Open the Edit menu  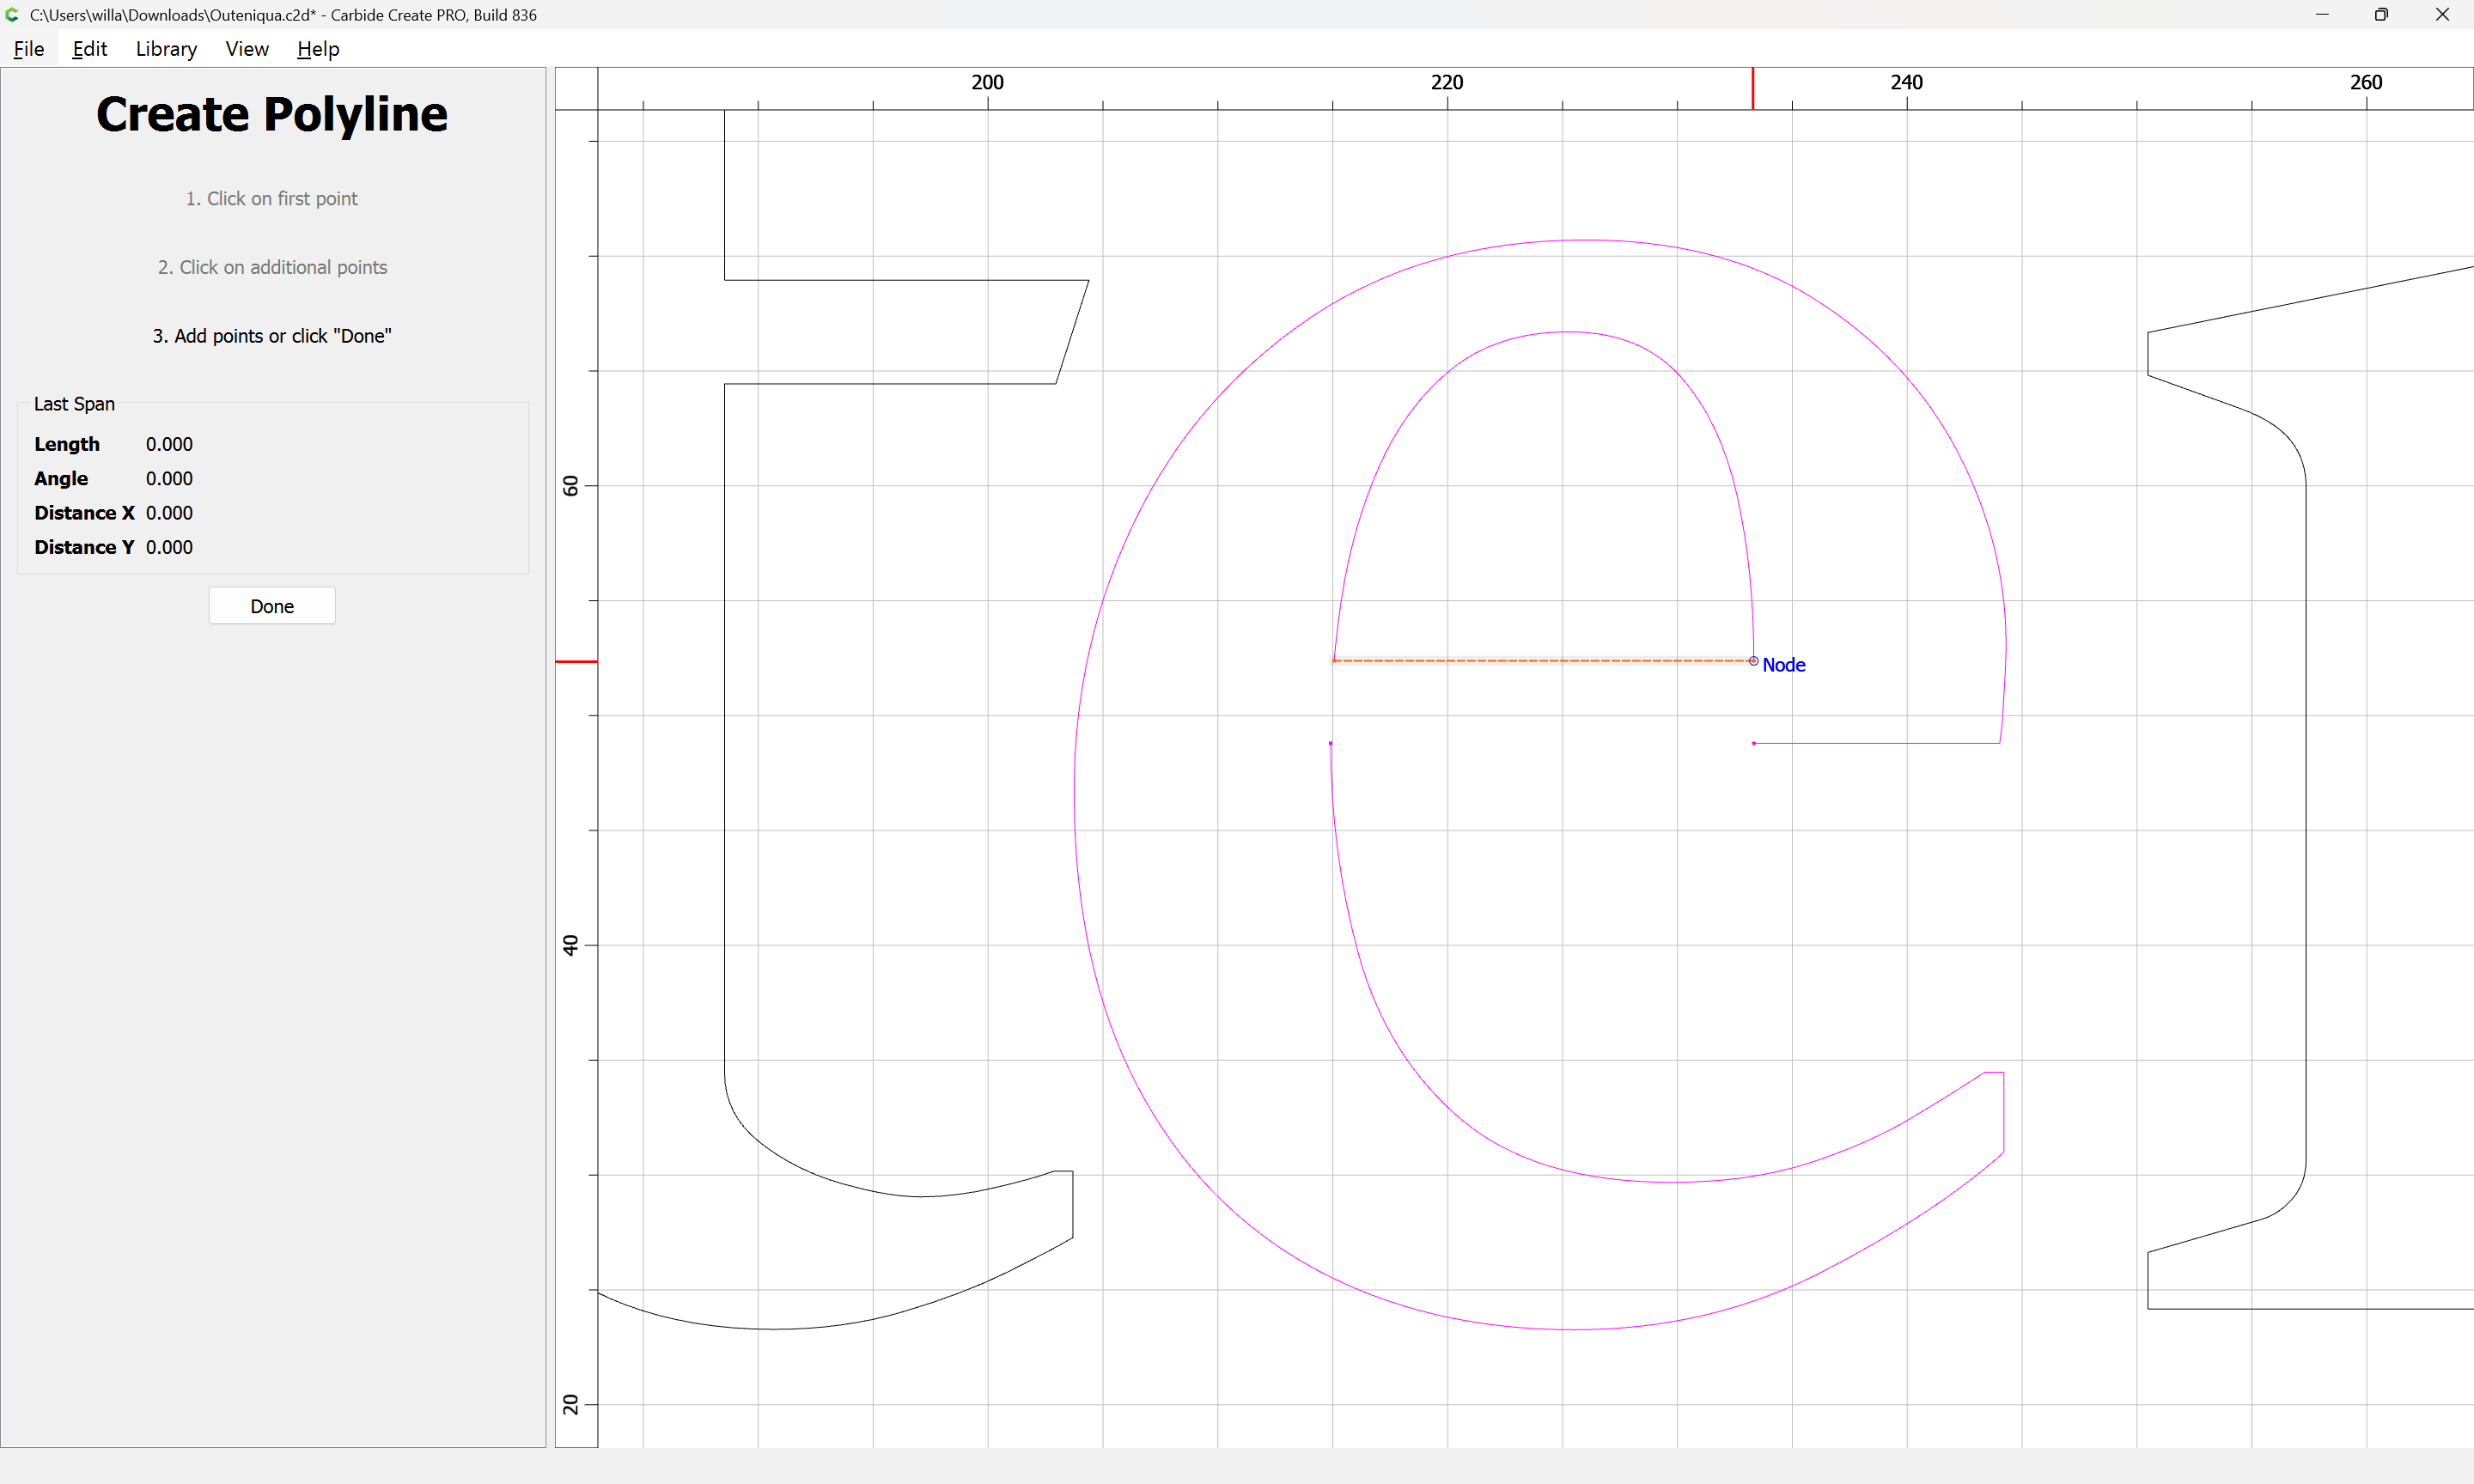coord(89,49)
